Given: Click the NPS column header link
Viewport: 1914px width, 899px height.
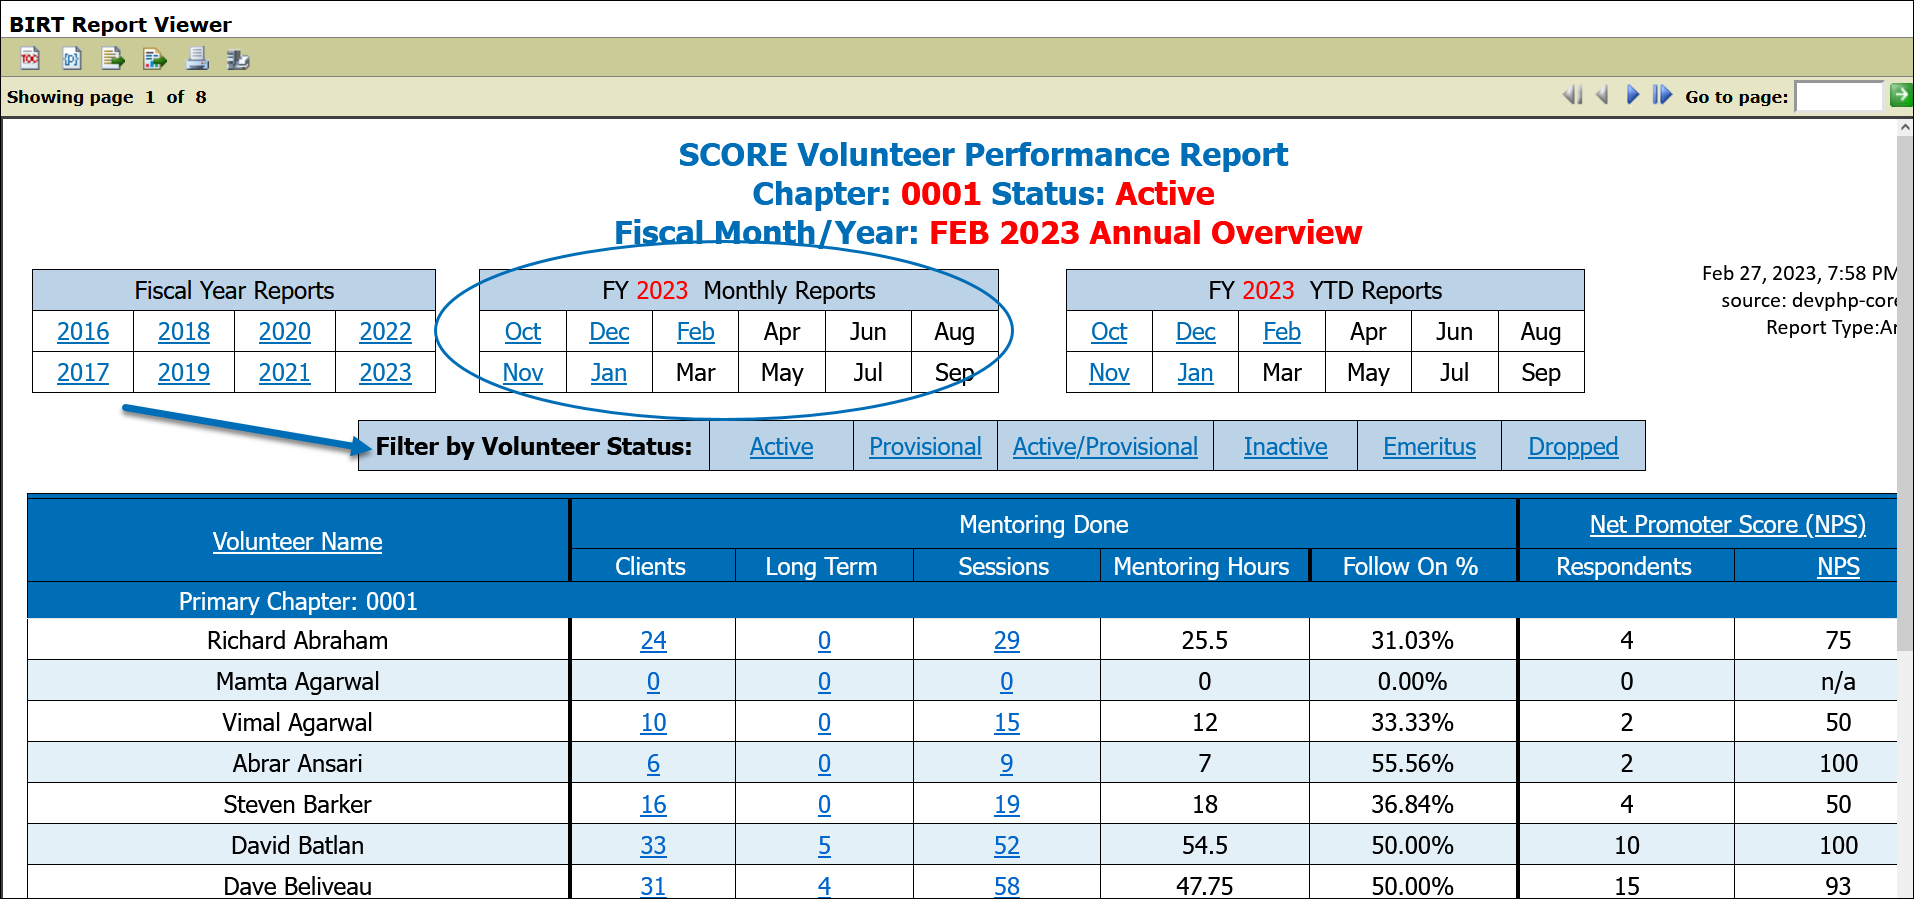Looking at the screenshot, I should pyautogui.click(x=1838, y=567).
